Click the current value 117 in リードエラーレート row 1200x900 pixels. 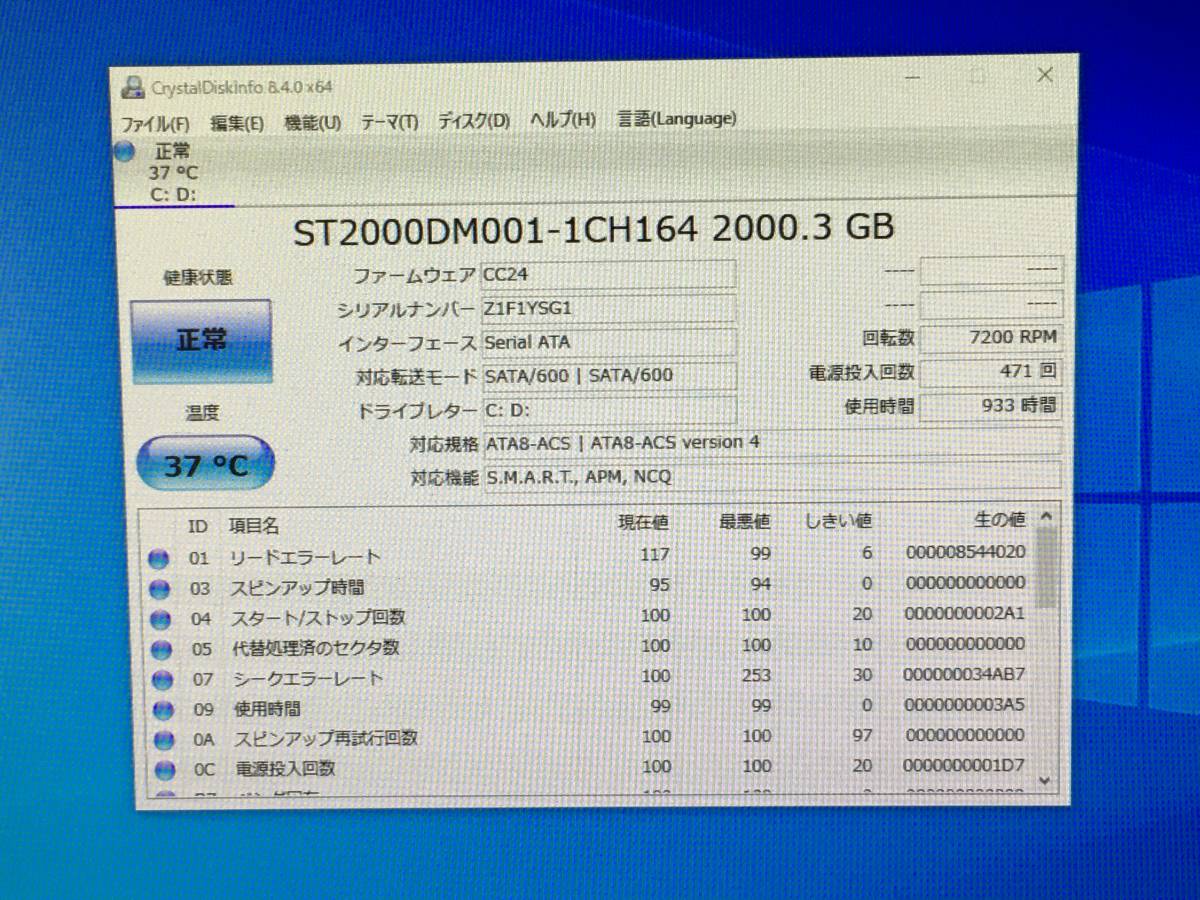654,554
